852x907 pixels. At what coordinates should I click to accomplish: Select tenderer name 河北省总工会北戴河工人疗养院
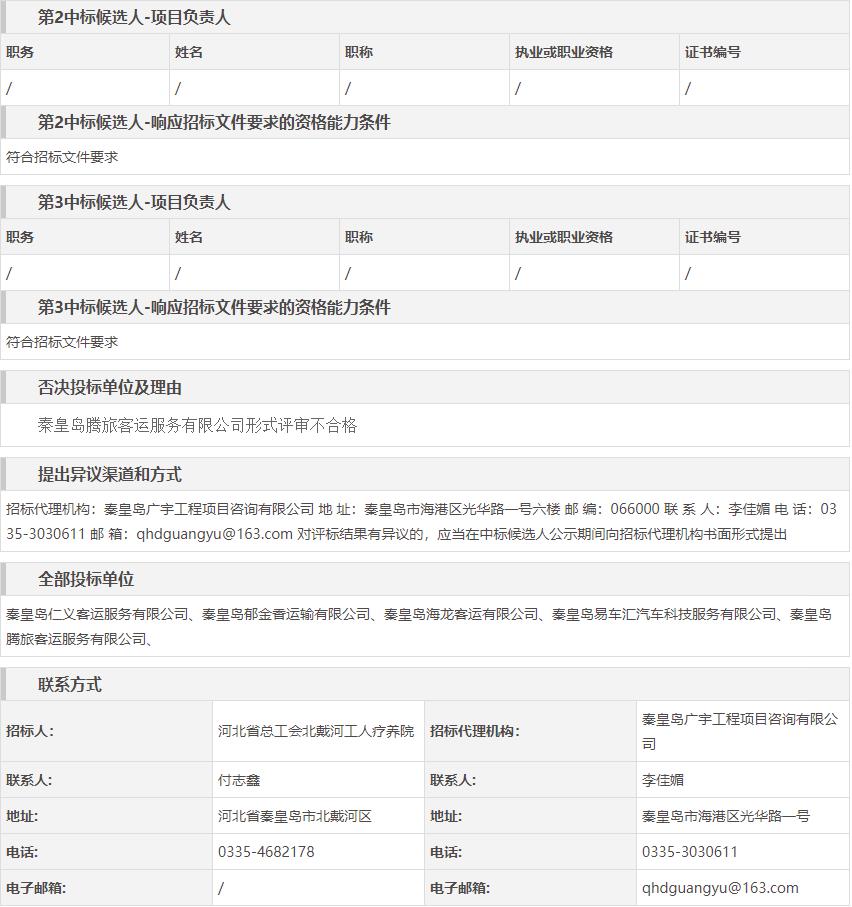click(x=316, y=731)
